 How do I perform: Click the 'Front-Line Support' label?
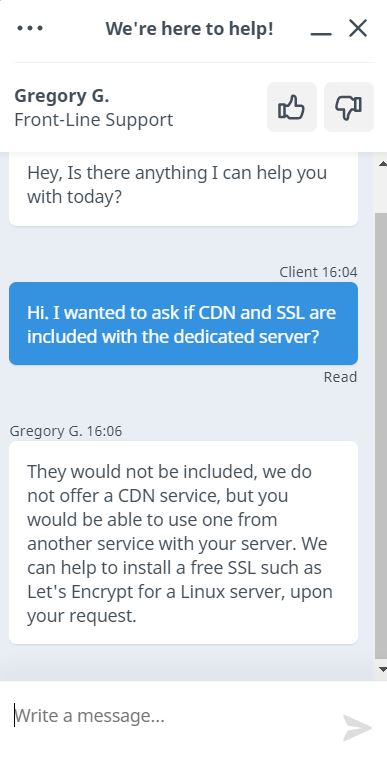94,119
